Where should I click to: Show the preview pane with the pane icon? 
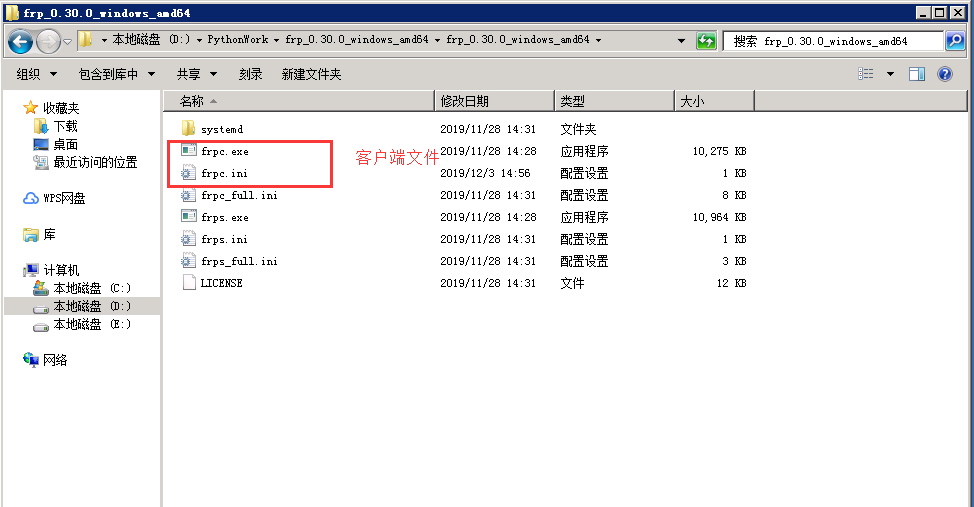click(x=917, y=74)
